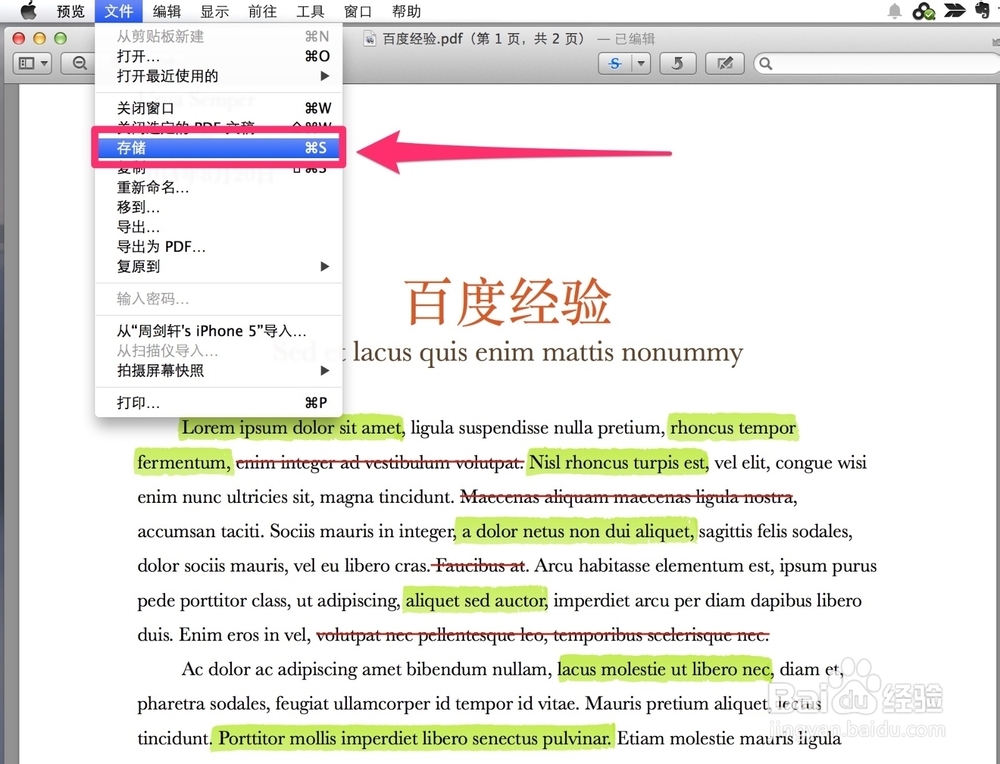Viewport: 1000px width, 764px height.
Task: Click the 已编辑 title status text
Action: (x=635, y=39)
